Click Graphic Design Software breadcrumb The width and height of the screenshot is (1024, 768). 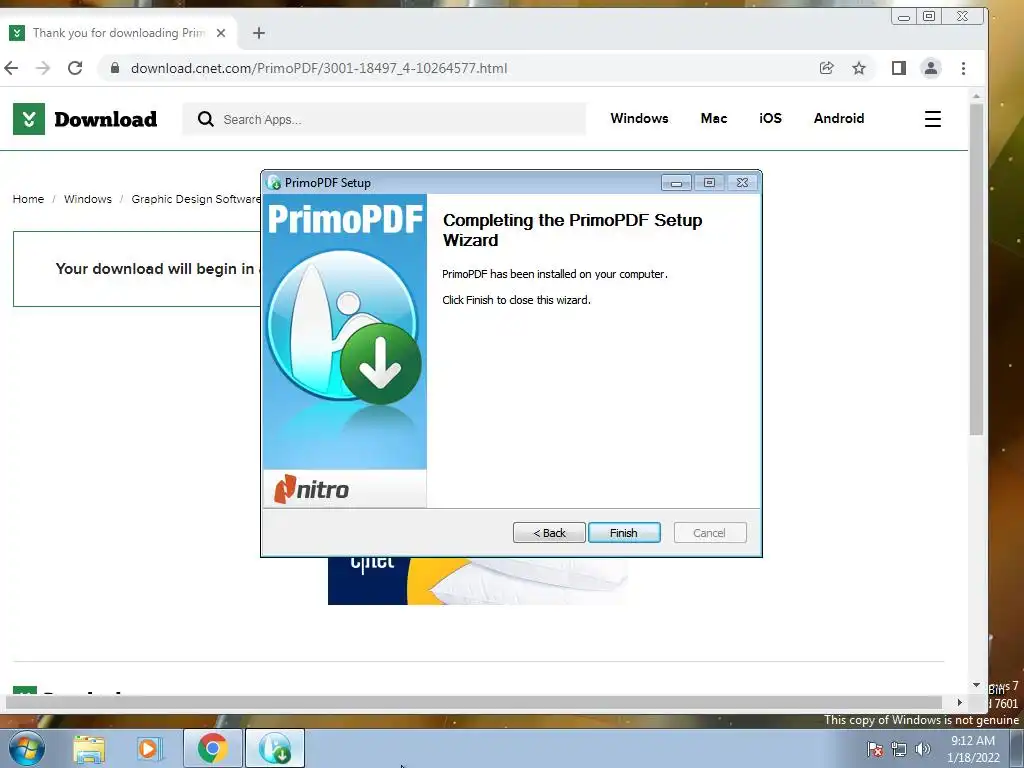tap(195, 199)
